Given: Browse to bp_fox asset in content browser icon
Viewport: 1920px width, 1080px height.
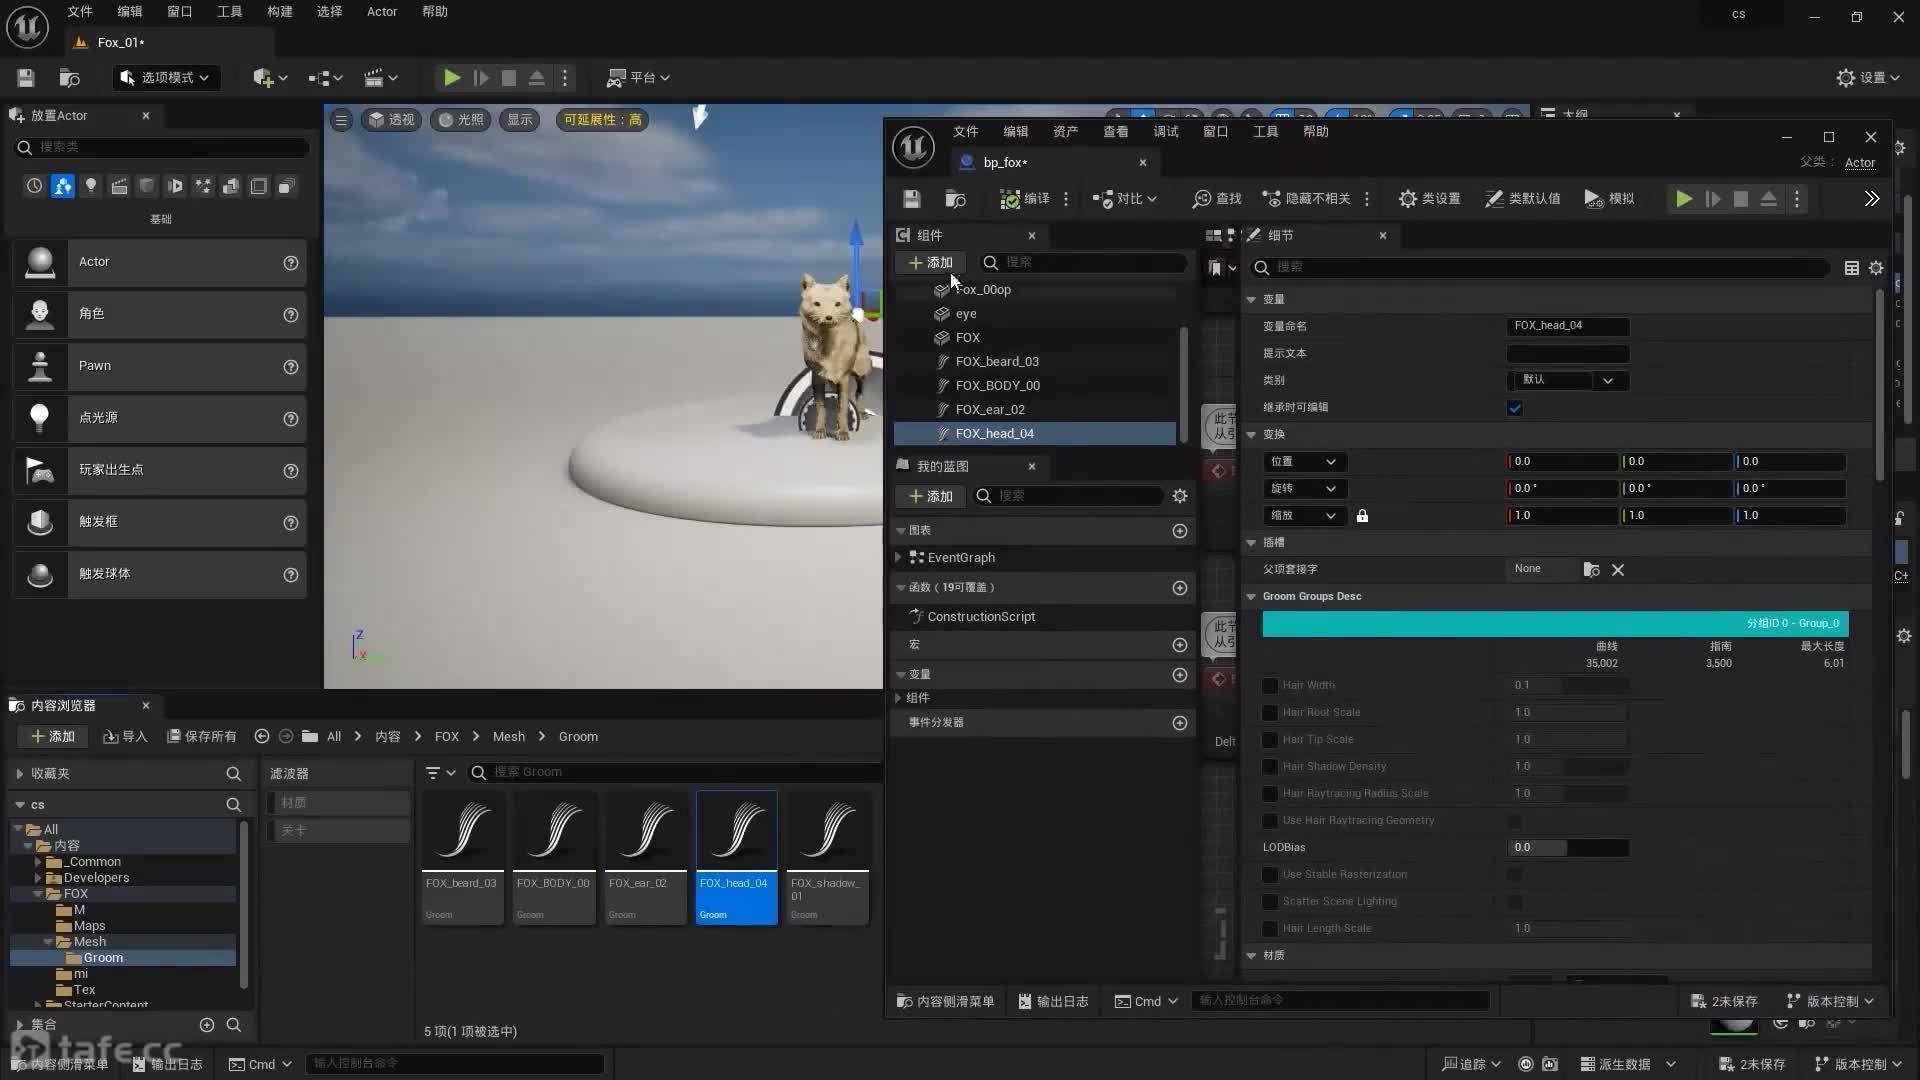Looking at the screenshot, I should point(955,199).
